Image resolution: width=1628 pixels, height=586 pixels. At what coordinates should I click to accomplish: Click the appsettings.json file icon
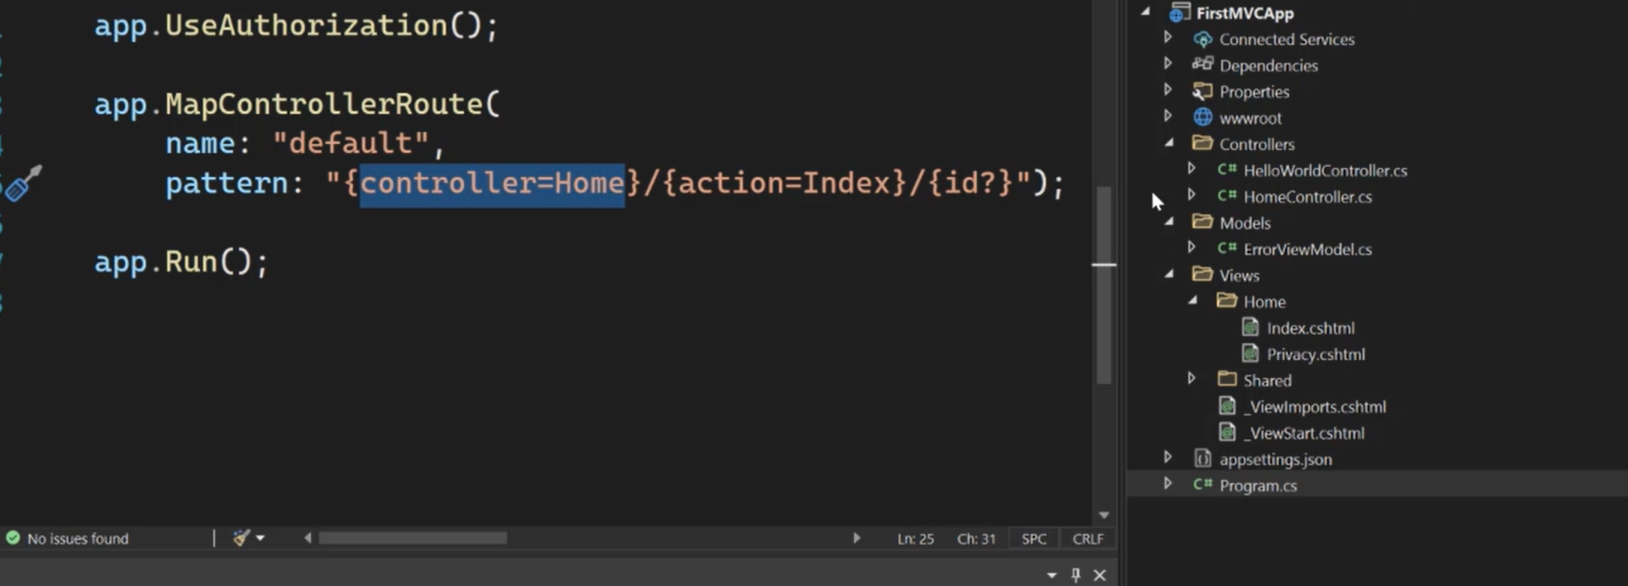1203,459
